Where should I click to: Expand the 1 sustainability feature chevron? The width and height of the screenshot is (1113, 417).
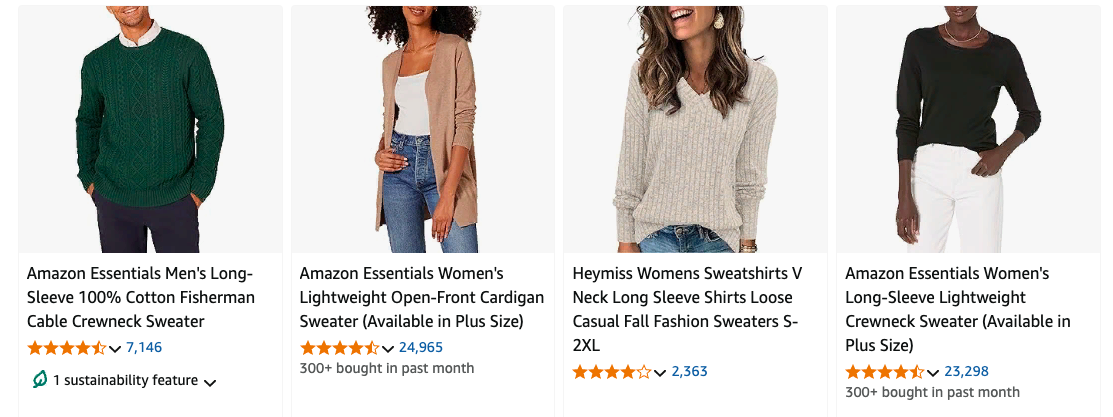point(210,381)
